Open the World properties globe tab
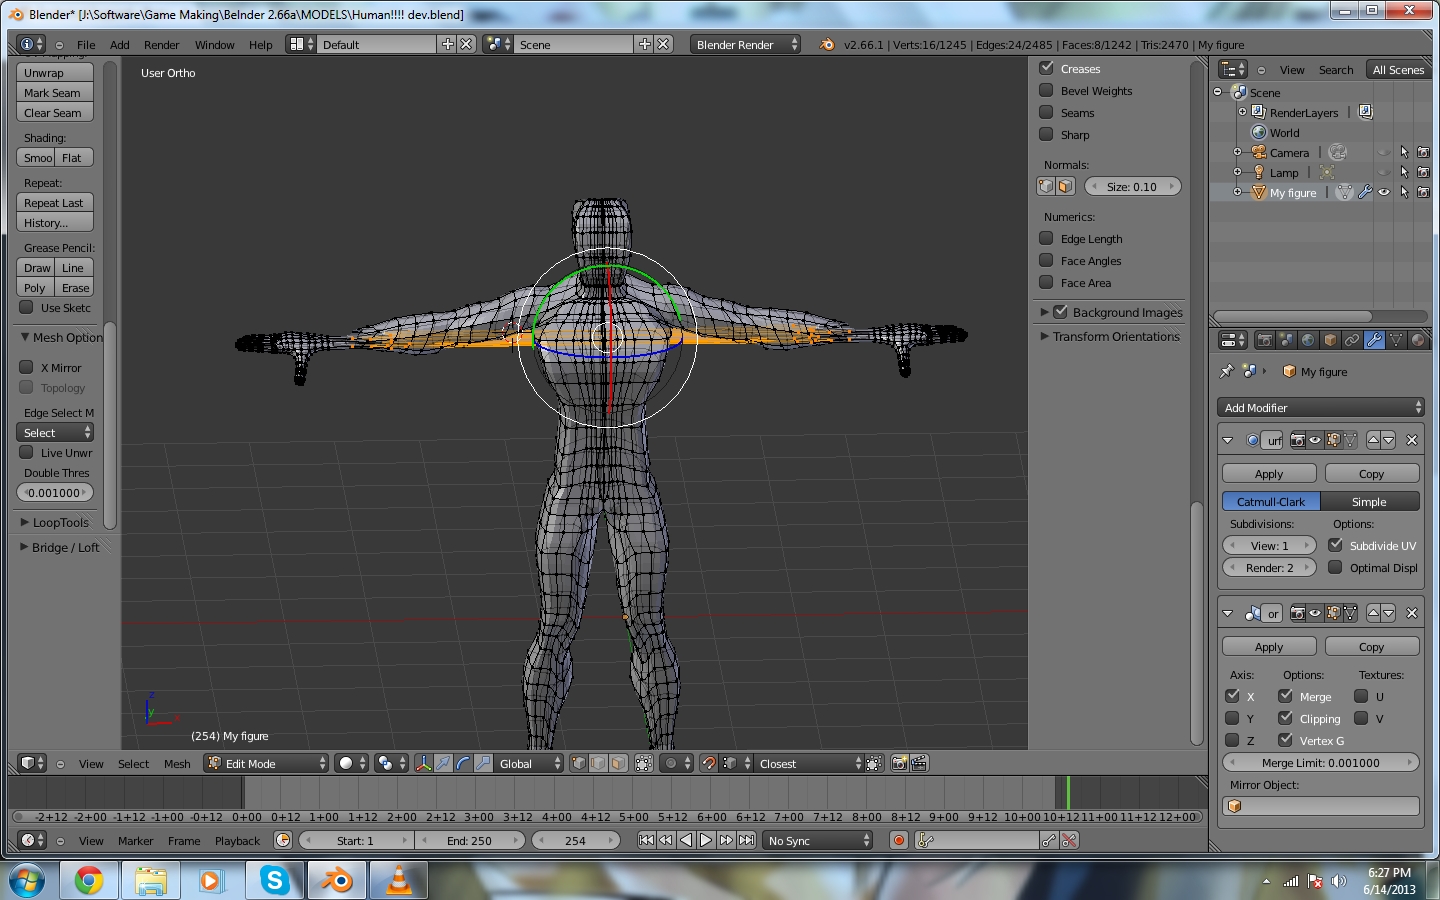1440x900 pixels. (x=1308, y=340)
